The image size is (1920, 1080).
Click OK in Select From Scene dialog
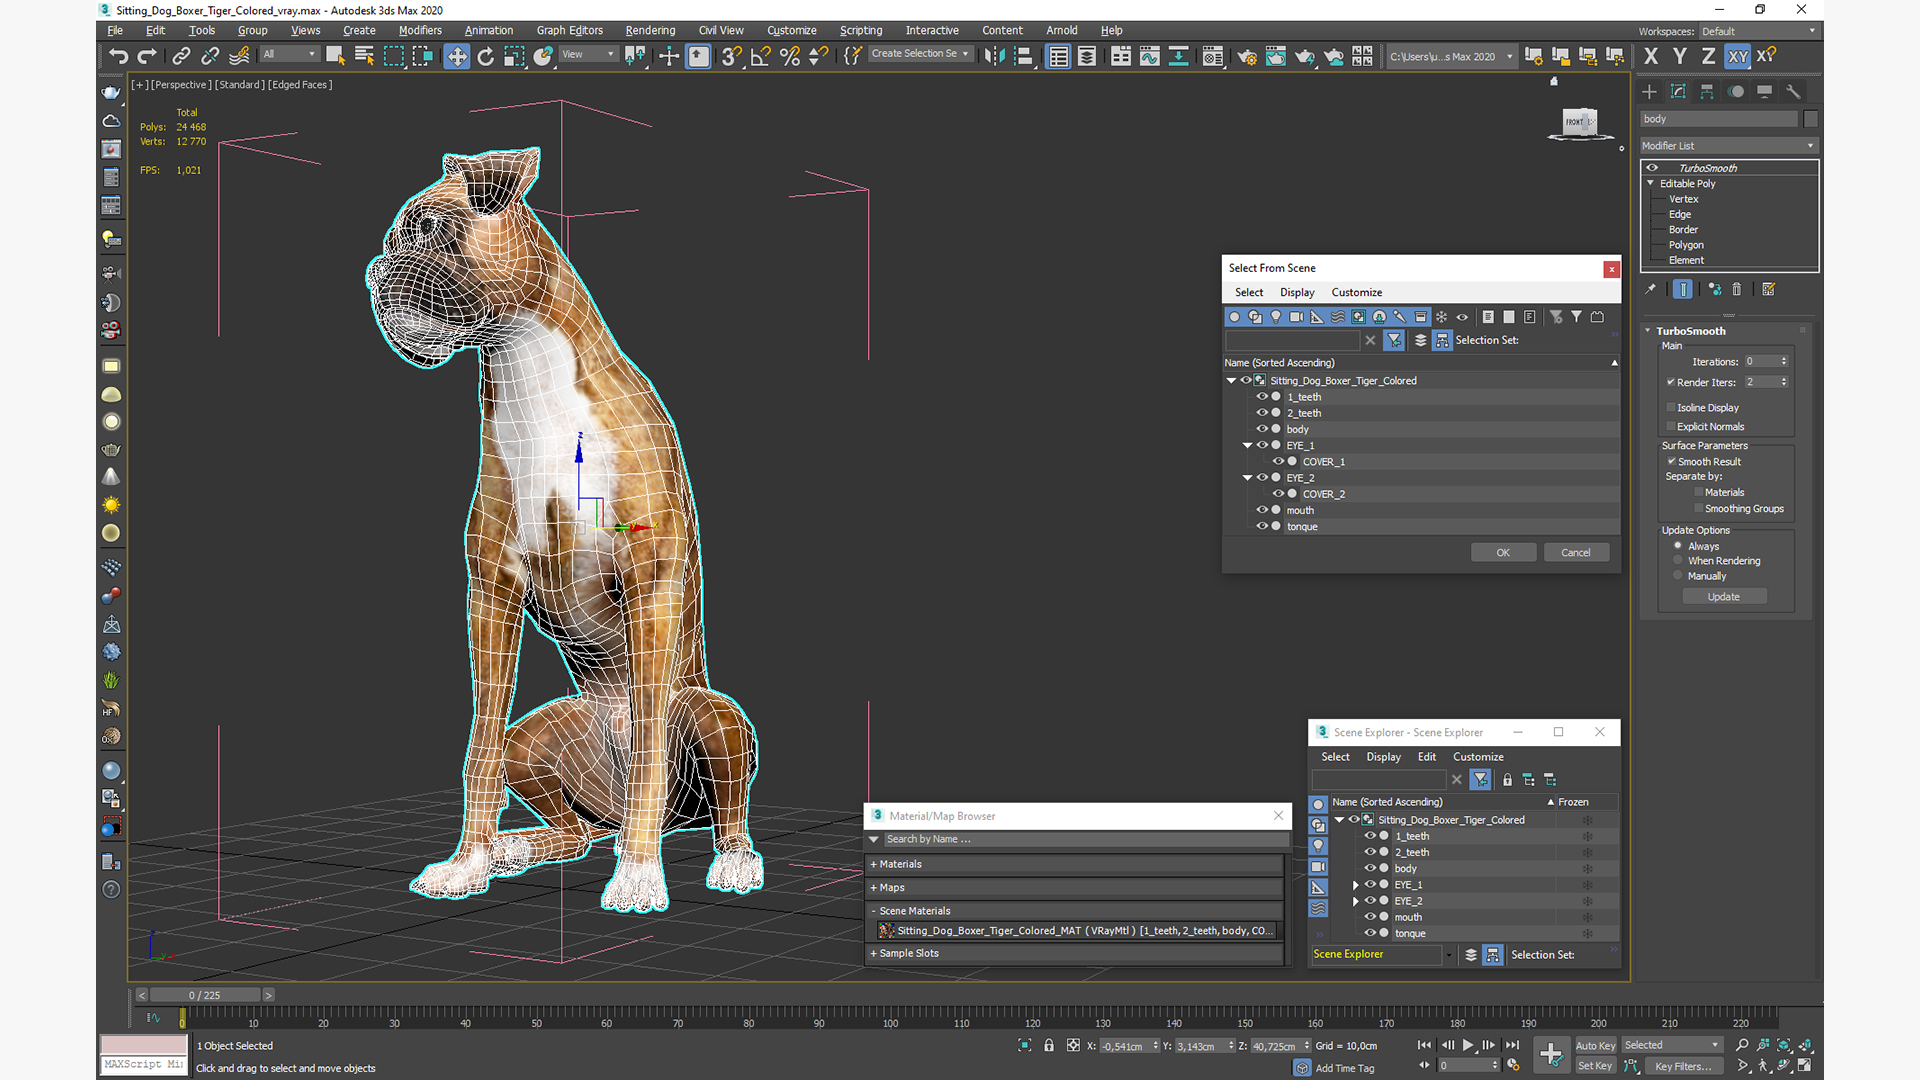1503,552
